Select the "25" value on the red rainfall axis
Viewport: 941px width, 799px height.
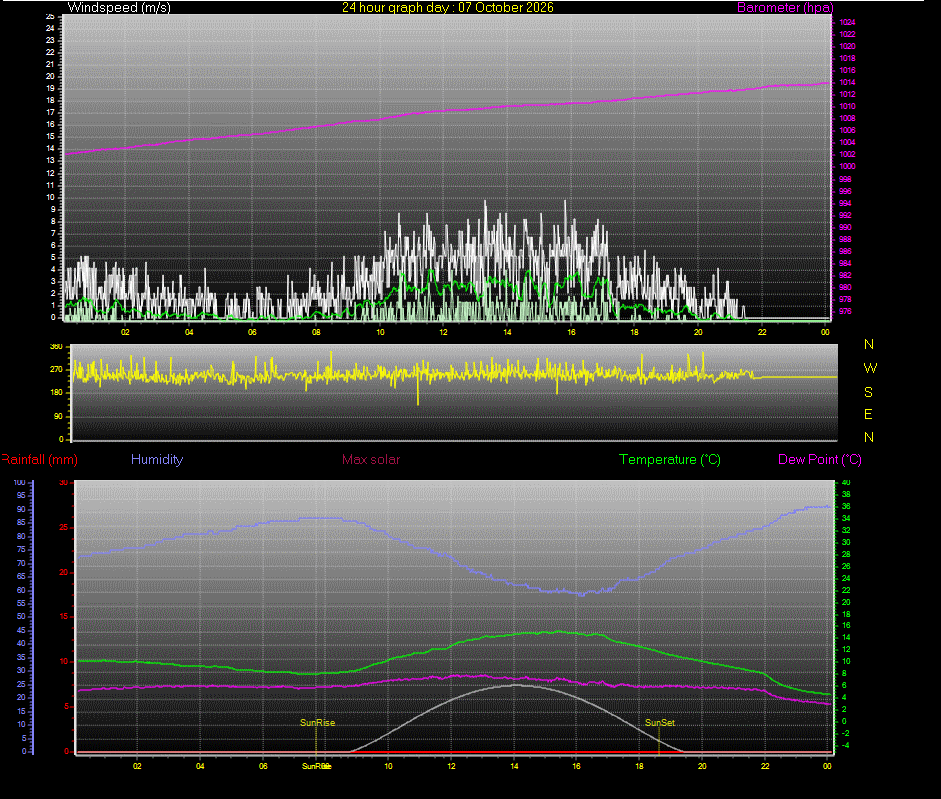64,528
